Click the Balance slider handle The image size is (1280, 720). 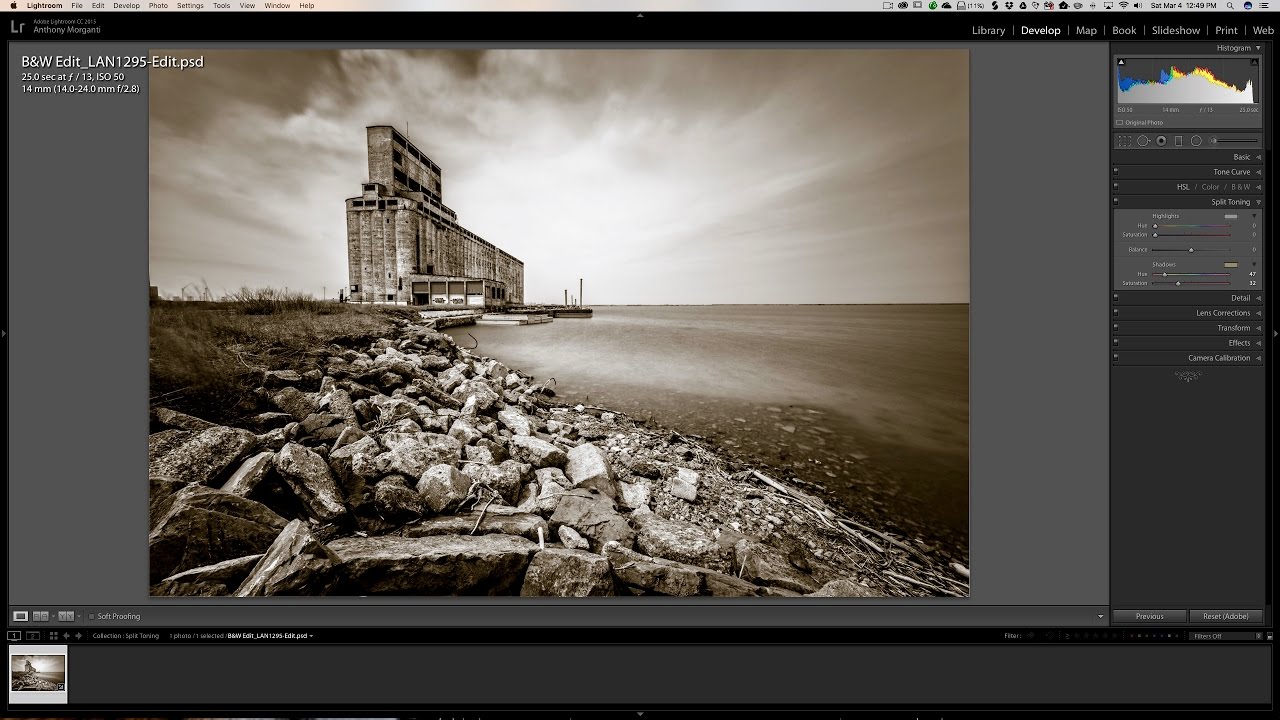click(x=1191, y=250)
